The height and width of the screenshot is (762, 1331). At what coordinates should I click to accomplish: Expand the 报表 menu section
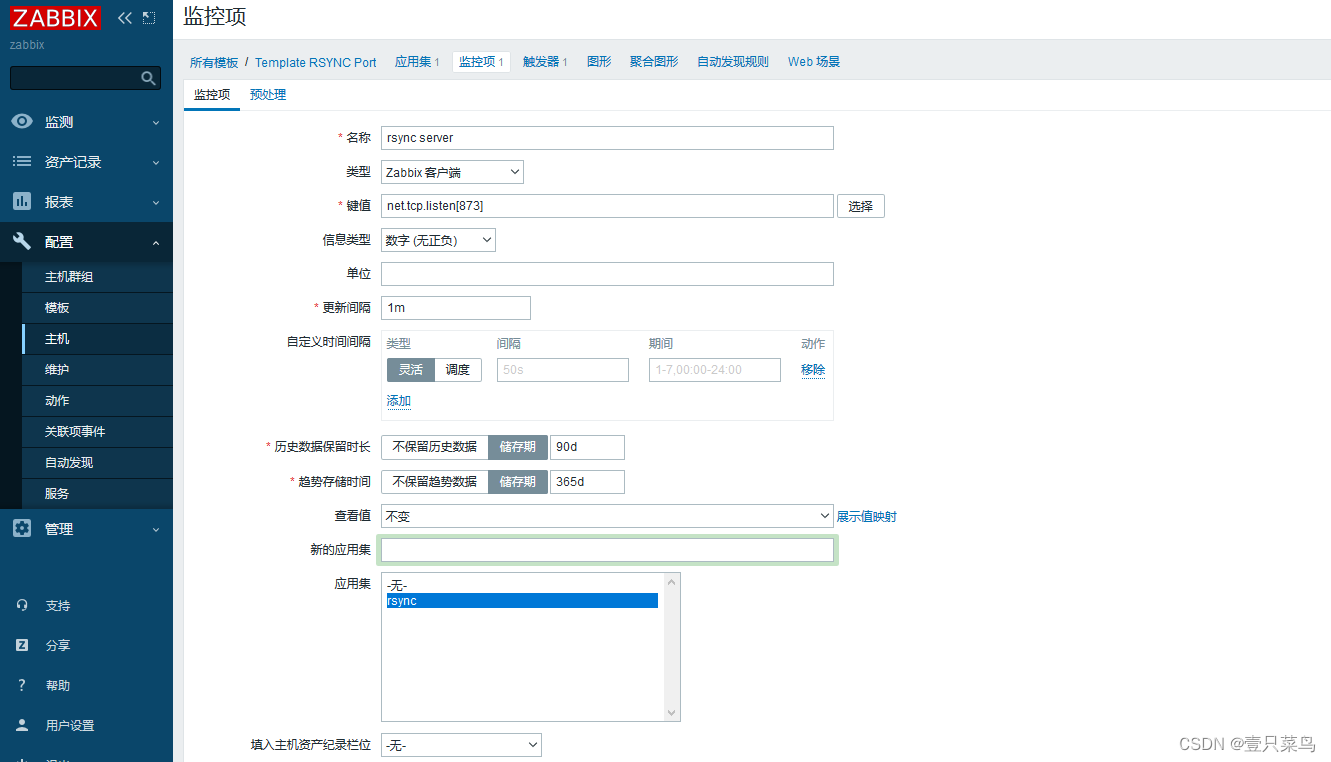tap(156, 202)
